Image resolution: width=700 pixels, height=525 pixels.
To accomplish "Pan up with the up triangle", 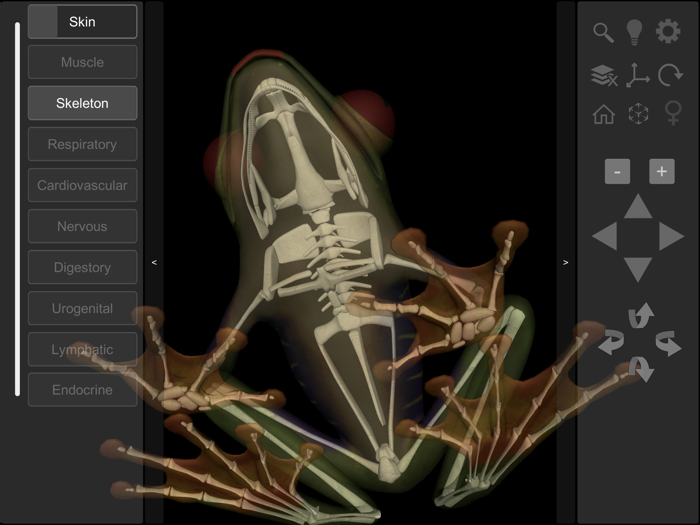I will [638, 206].
